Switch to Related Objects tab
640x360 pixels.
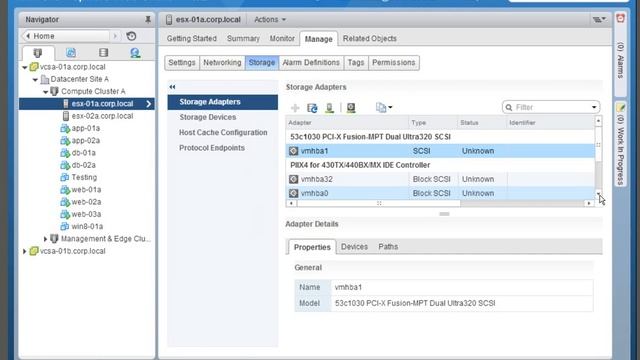[x=370, y=38]
